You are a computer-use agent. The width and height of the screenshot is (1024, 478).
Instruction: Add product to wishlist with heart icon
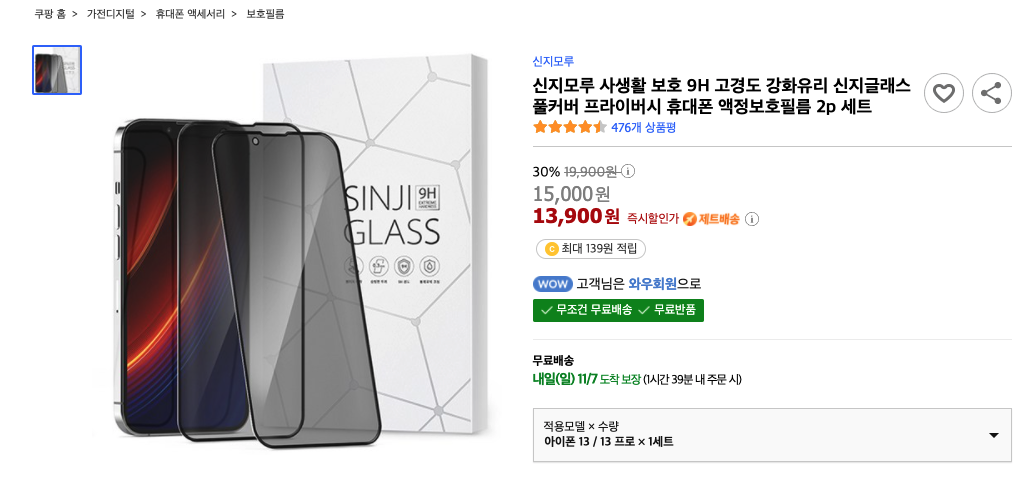pyautogui.click(x=944, y=93)
